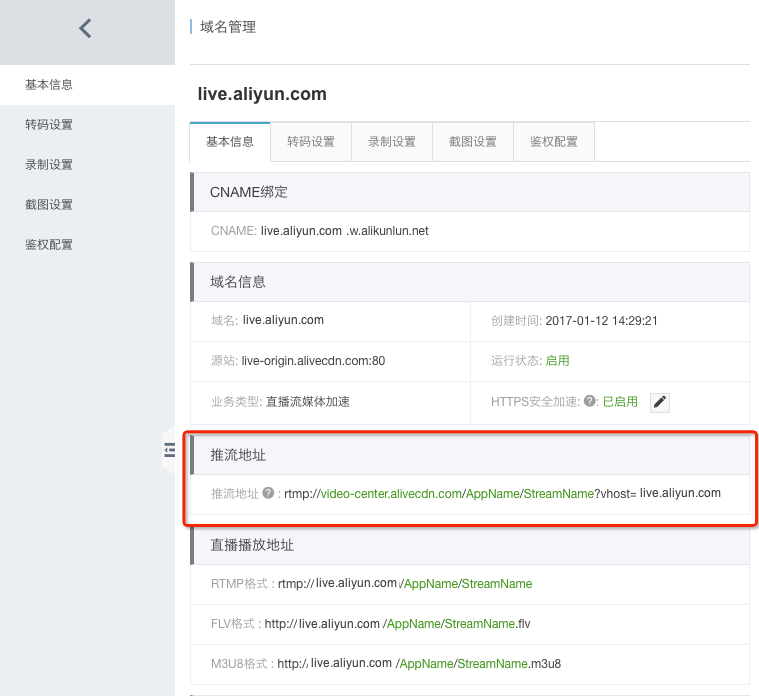Click the CNAME value w.alikunlun.net

tap(344, 231)
